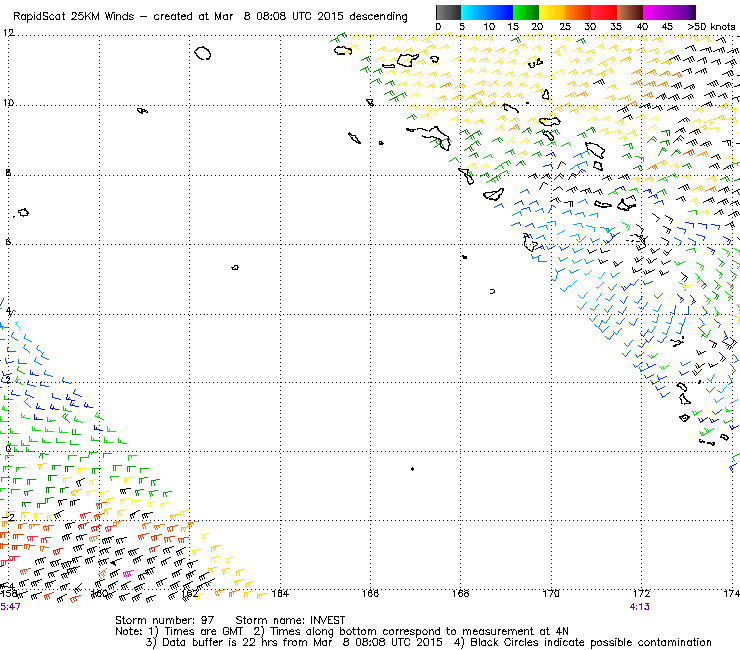Click the 'Storm number: 97' text
Screen dimensions: 740x650
[165, 620]
